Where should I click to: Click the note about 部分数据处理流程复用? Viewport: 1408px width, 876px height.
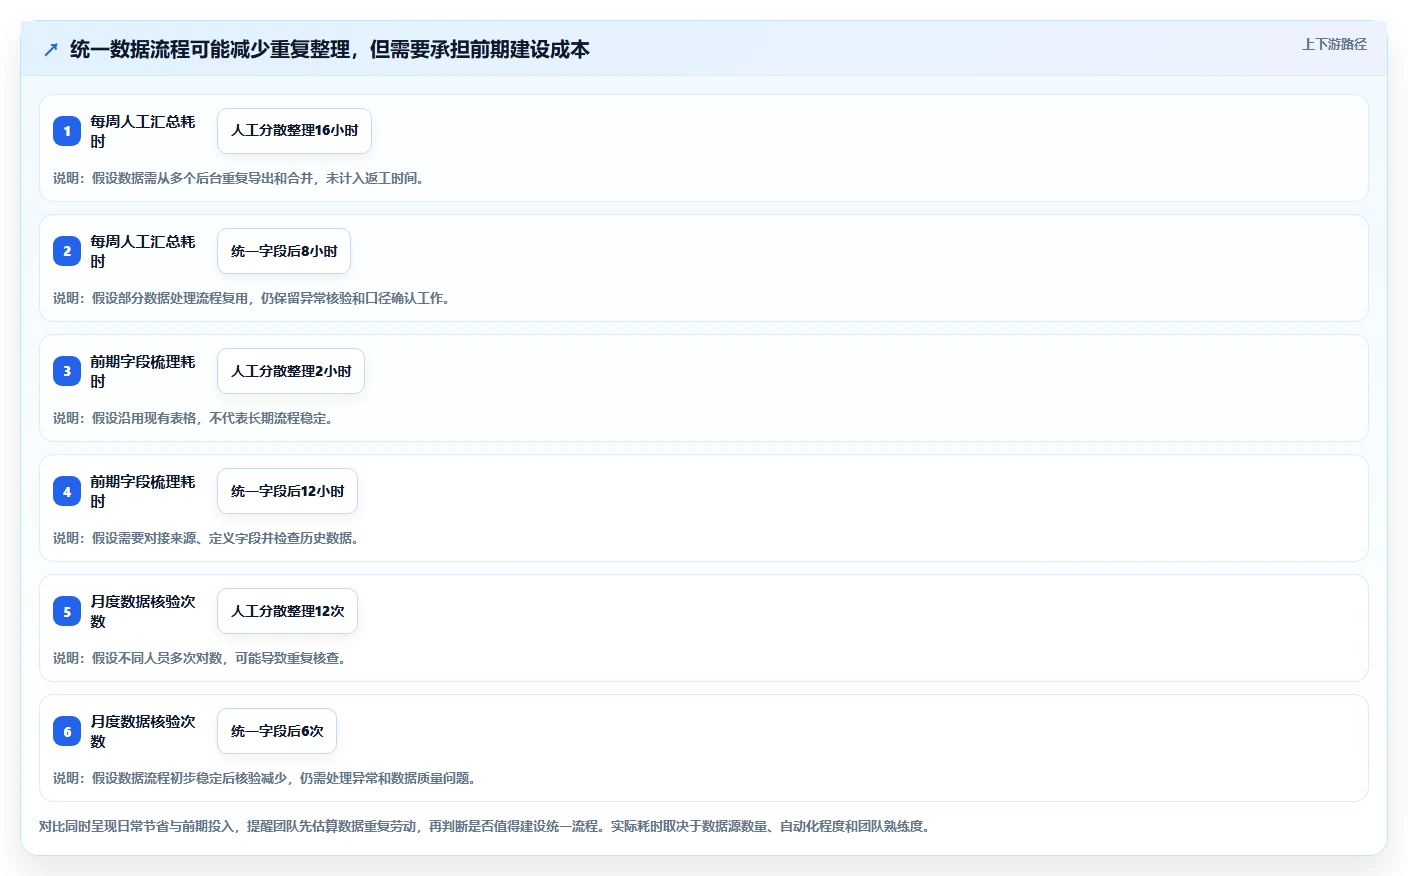pyautogui.click(x=254, y=298)
